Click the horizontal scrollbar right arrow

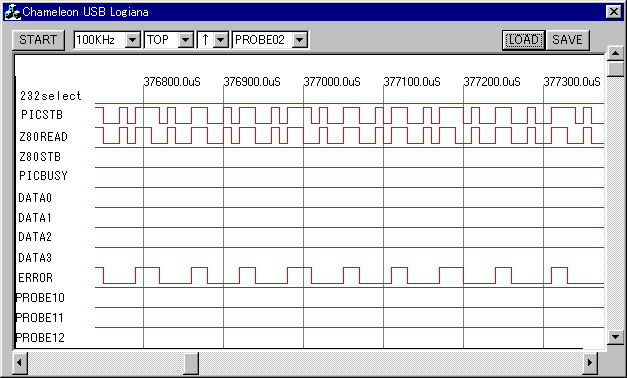(x=590, y=363)
